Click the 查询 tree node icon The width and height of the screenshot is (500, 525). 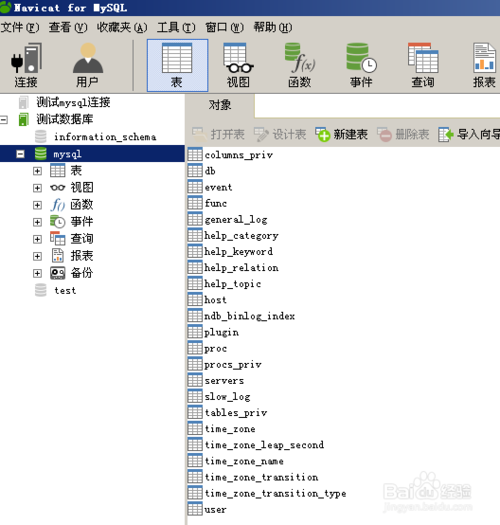point(58,239)
